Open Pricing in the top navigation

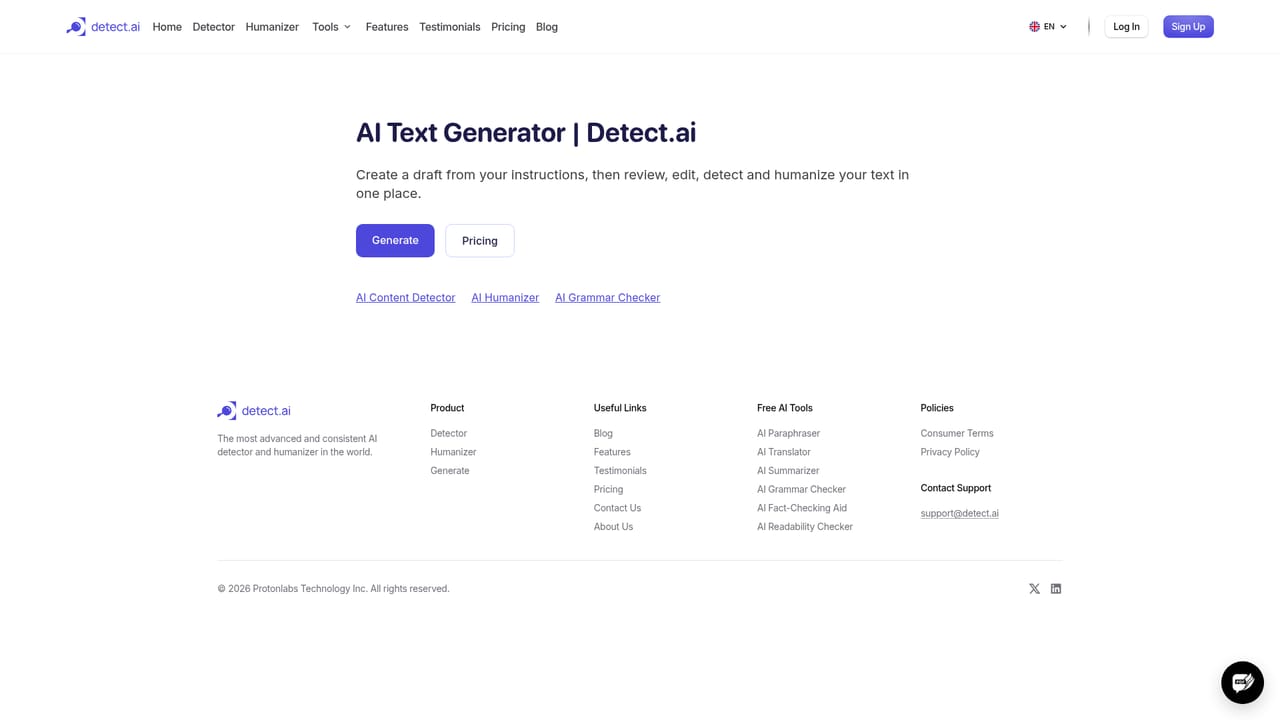tap(508, 27)
